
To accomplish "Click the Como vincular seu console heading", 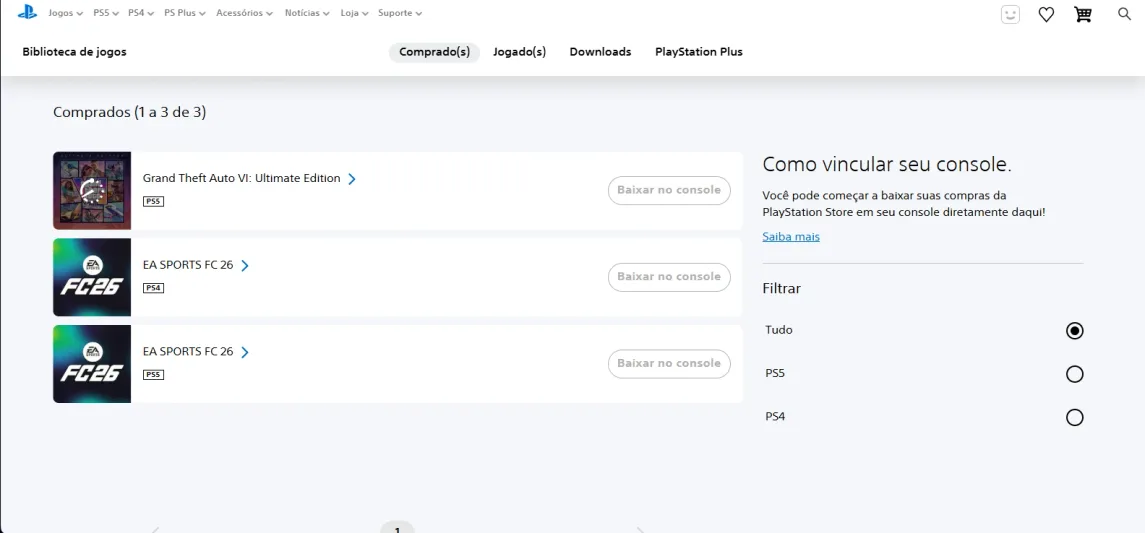I will pyautogui.click(x=886, y=164).
